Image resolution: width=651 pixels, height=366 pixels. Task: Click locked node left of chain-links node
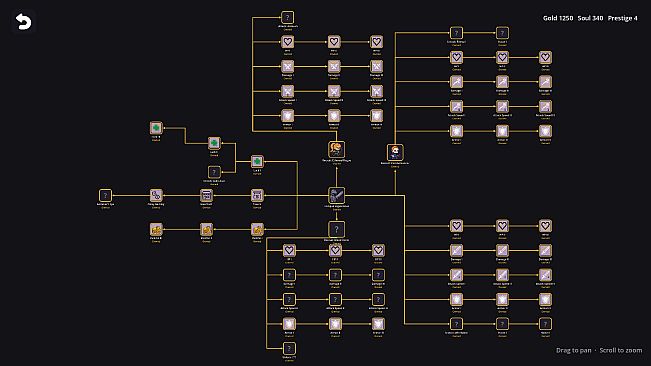pos(105,195)
